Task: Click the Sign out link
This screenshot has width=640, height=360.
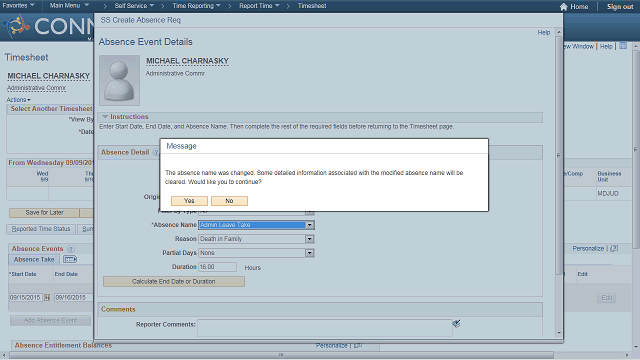Action: pyautogui.click(x=620, y=7)
